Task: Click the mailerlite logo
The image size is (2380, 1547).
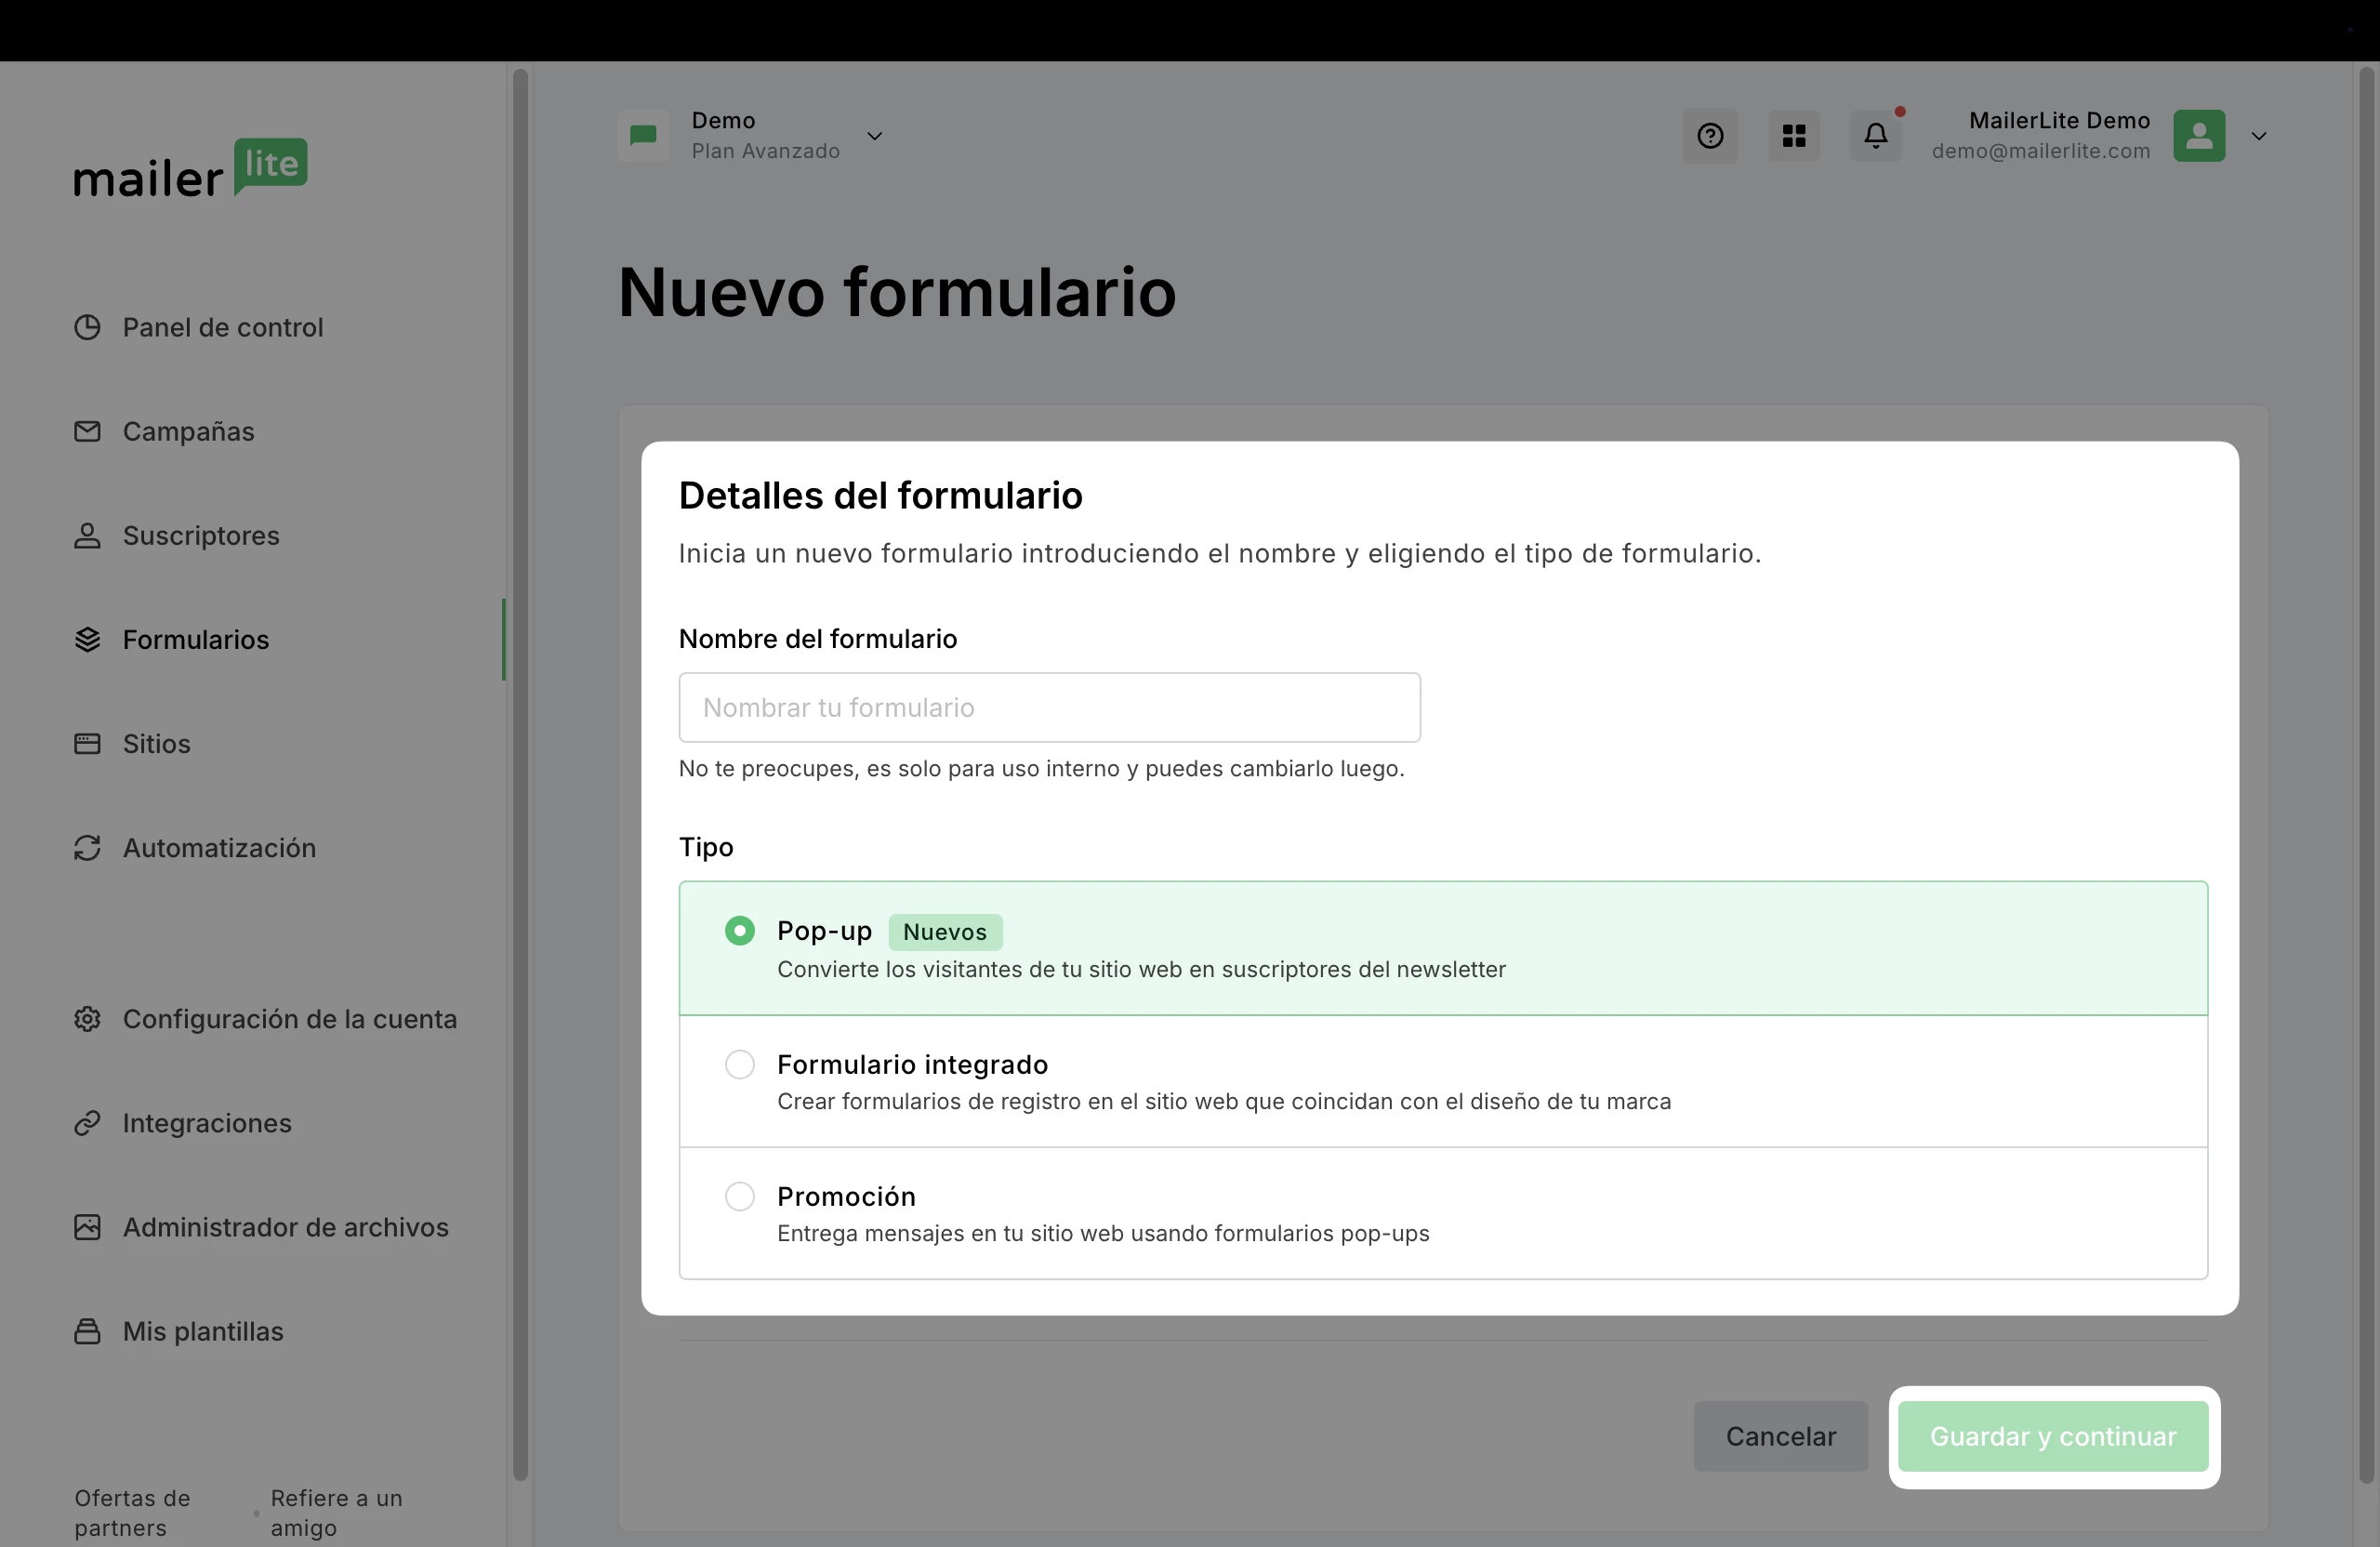Action: pyautogui.click(x=190, y=168)
